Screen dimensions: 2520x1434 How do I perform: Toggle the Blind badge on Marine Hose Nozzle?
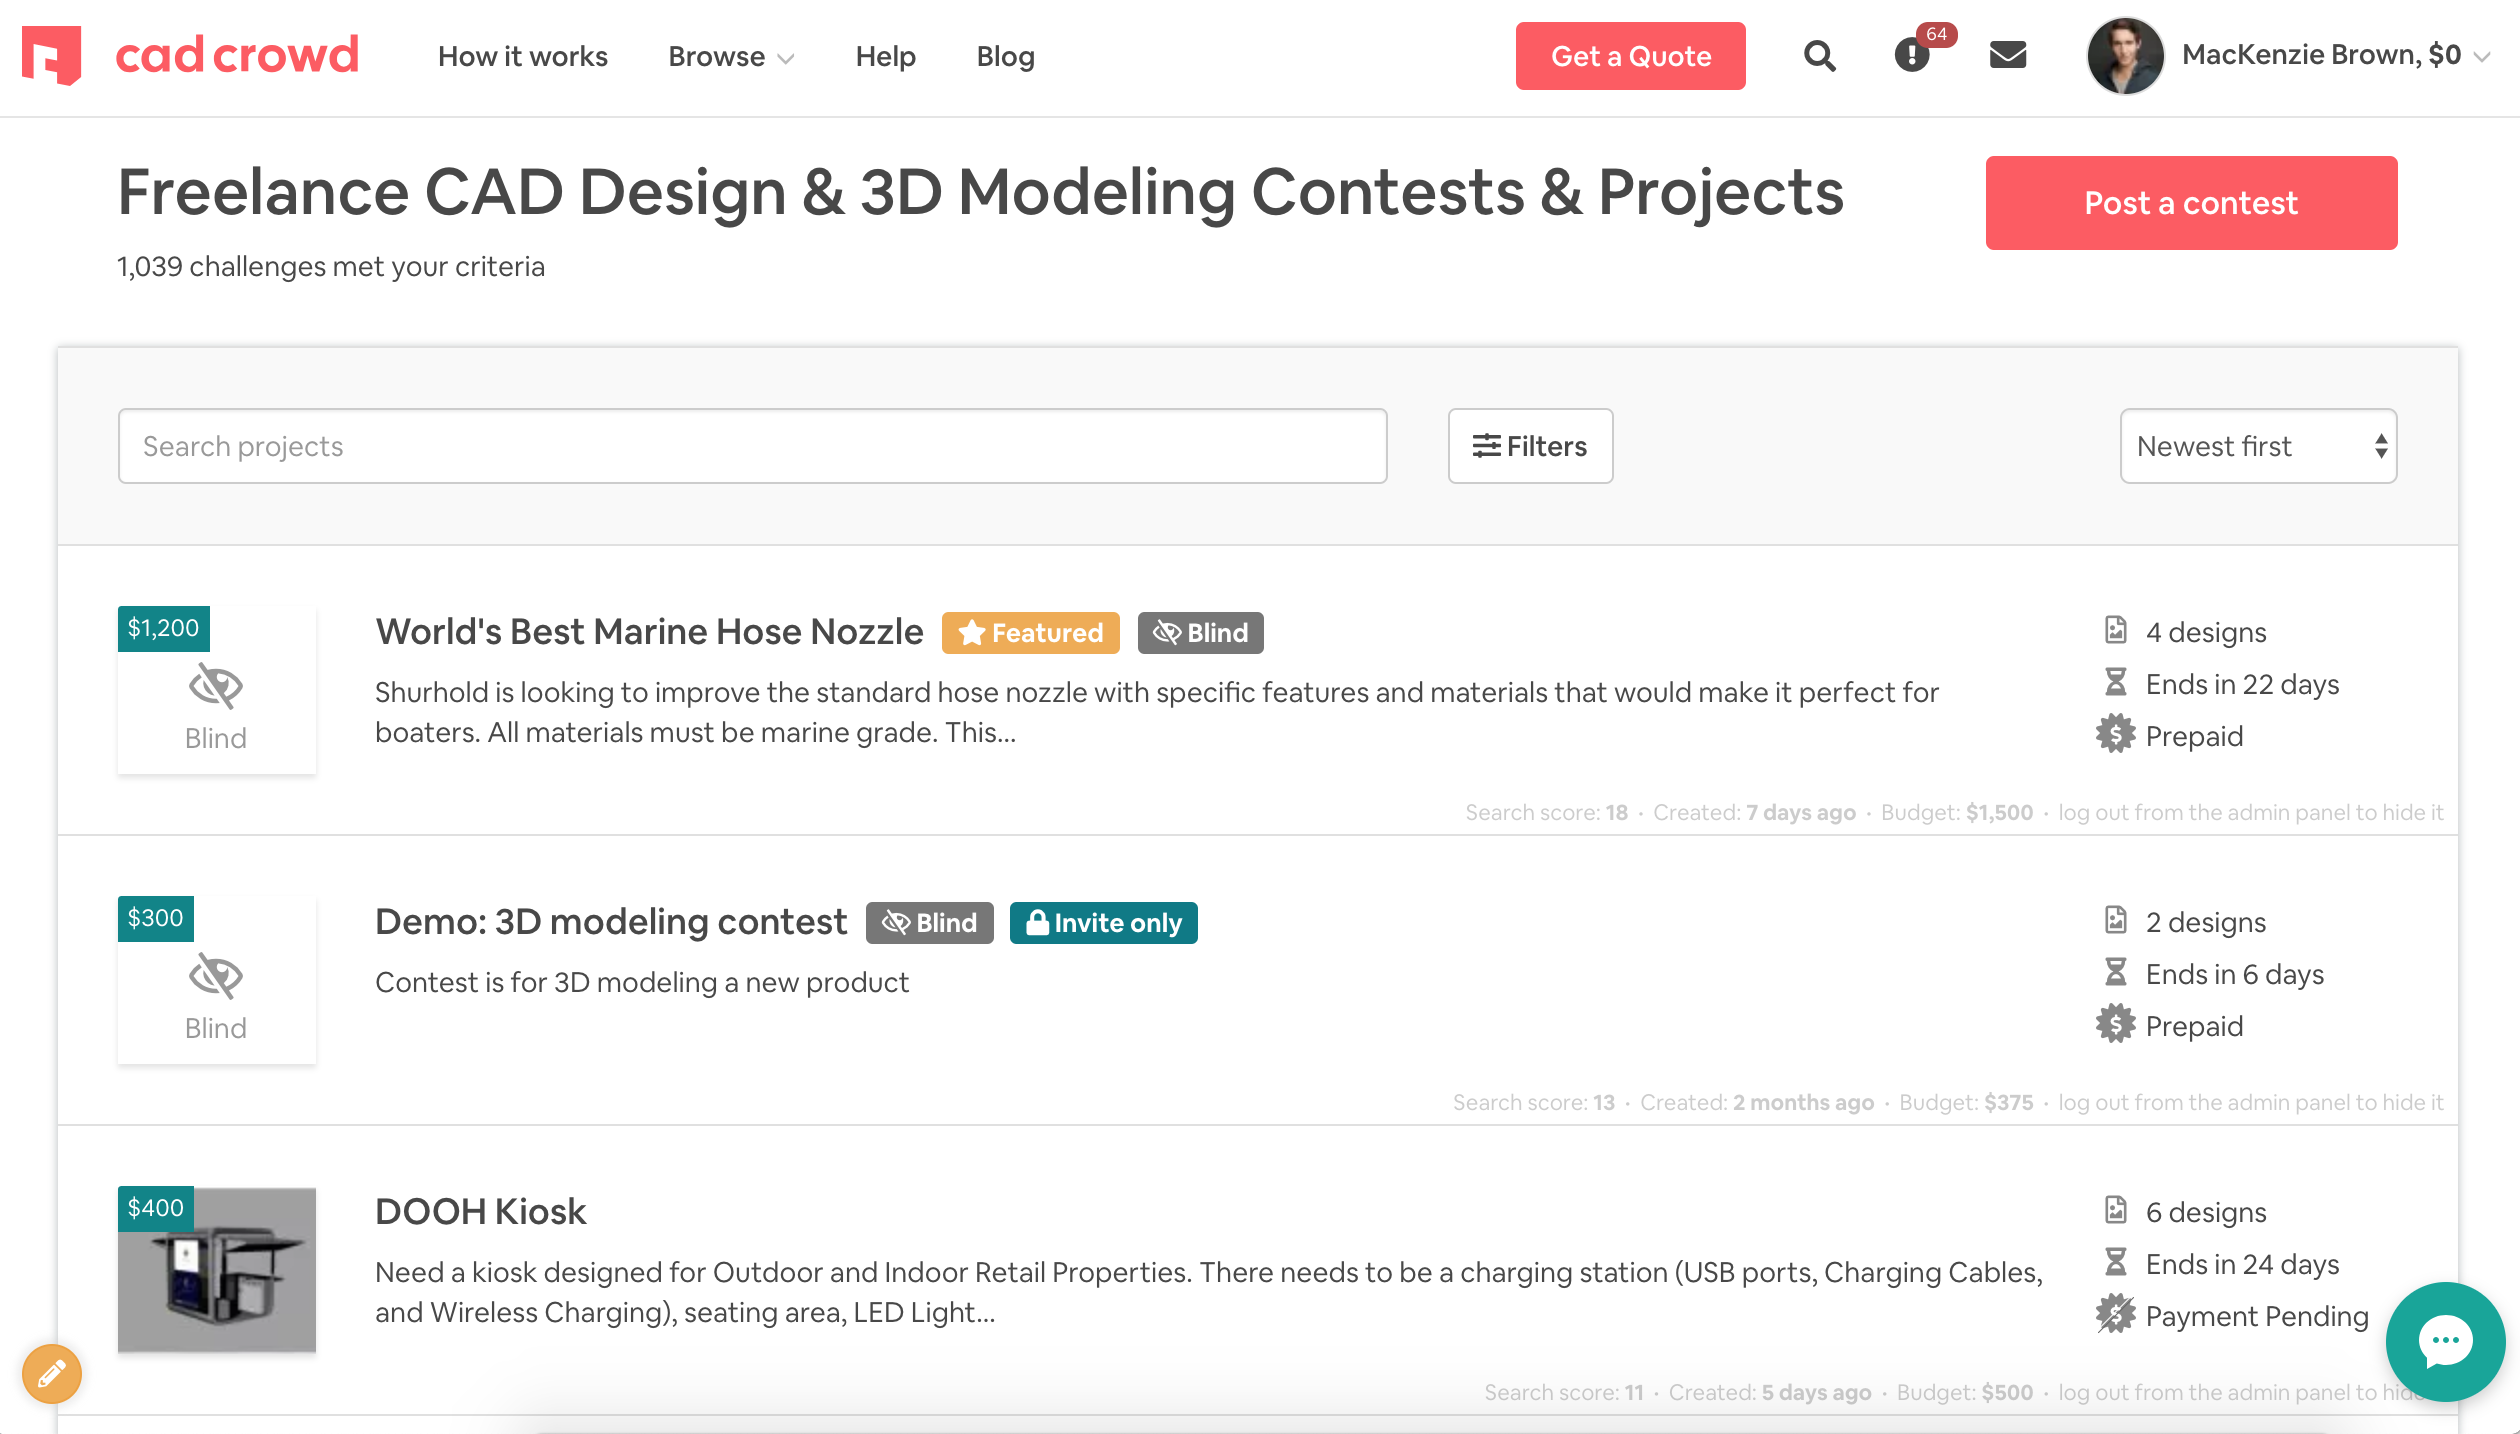click(x=1200, y=632)
